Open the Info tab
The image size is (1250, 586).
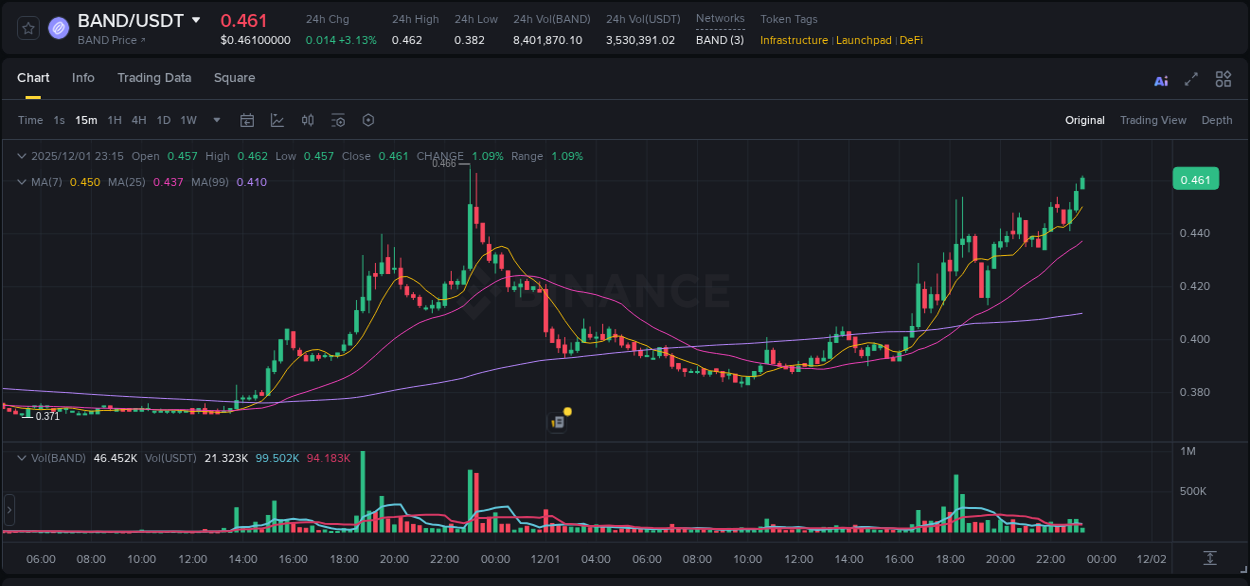pos(83,77)
